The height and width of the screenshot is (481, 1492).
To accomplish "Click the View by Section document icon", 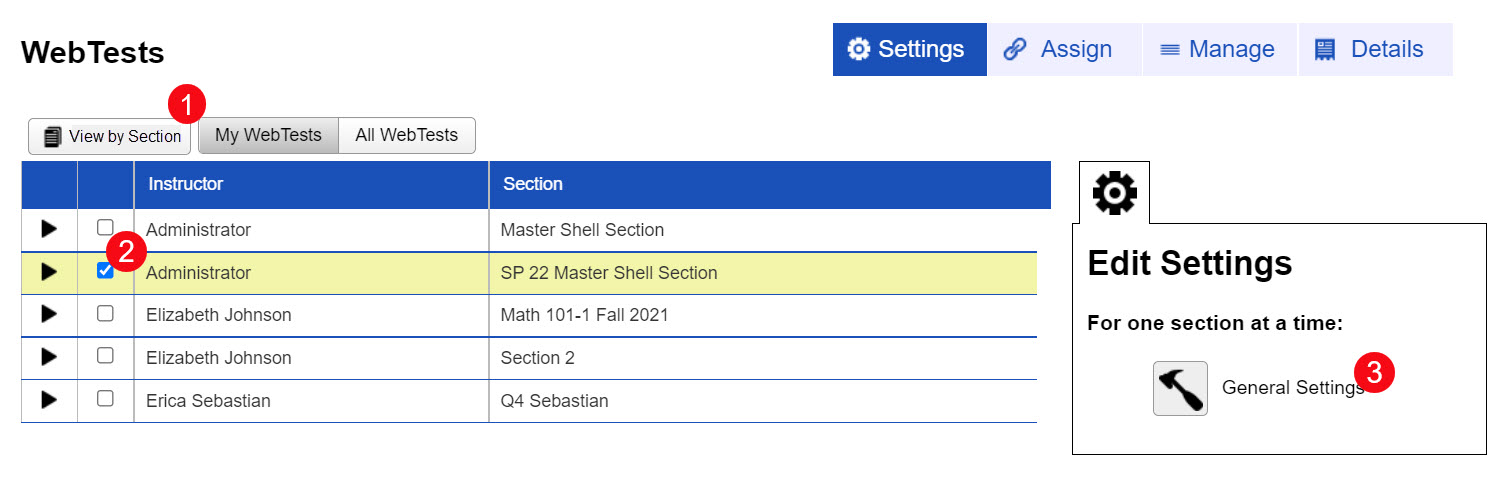I will tap(54, 137).
